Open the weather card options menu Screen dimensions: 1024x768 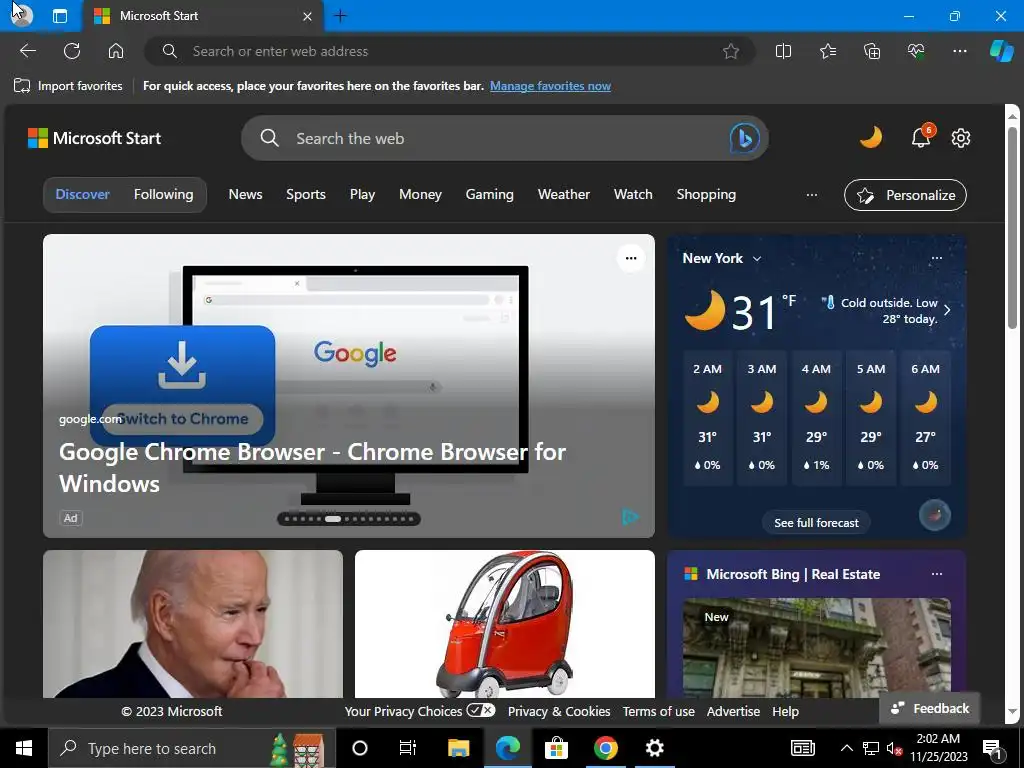[x=936, y=258]
